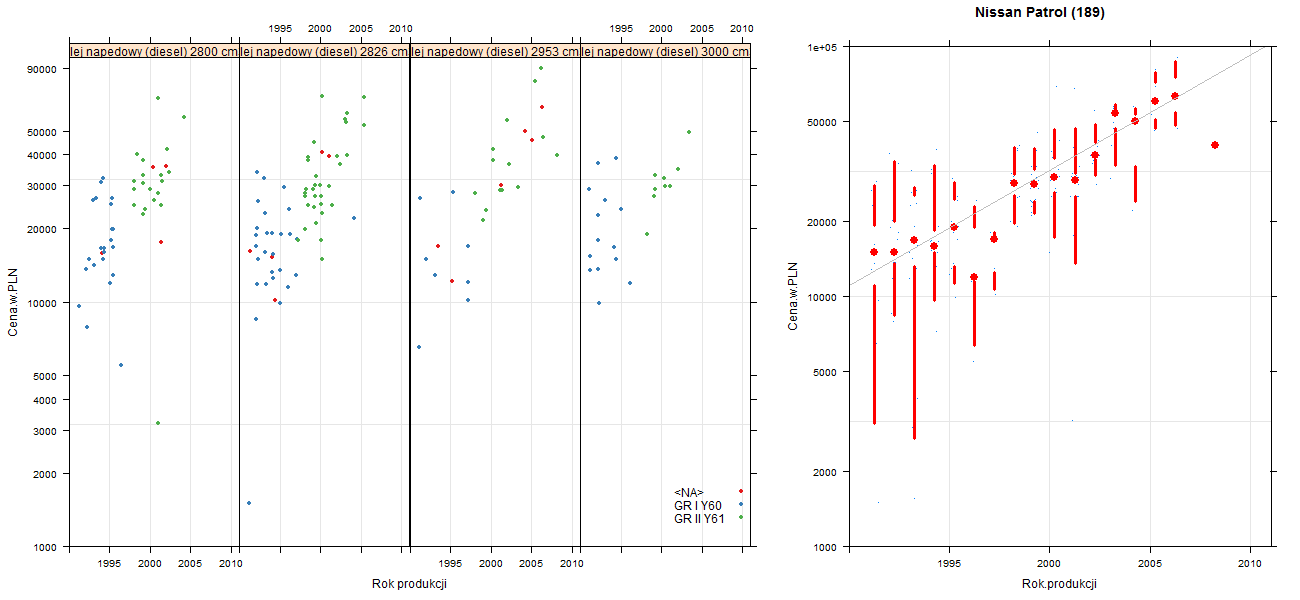Click the red legend dot beside <NA>
The height and width of the screenshot is (600, 1300).
[x=740, y=491]
